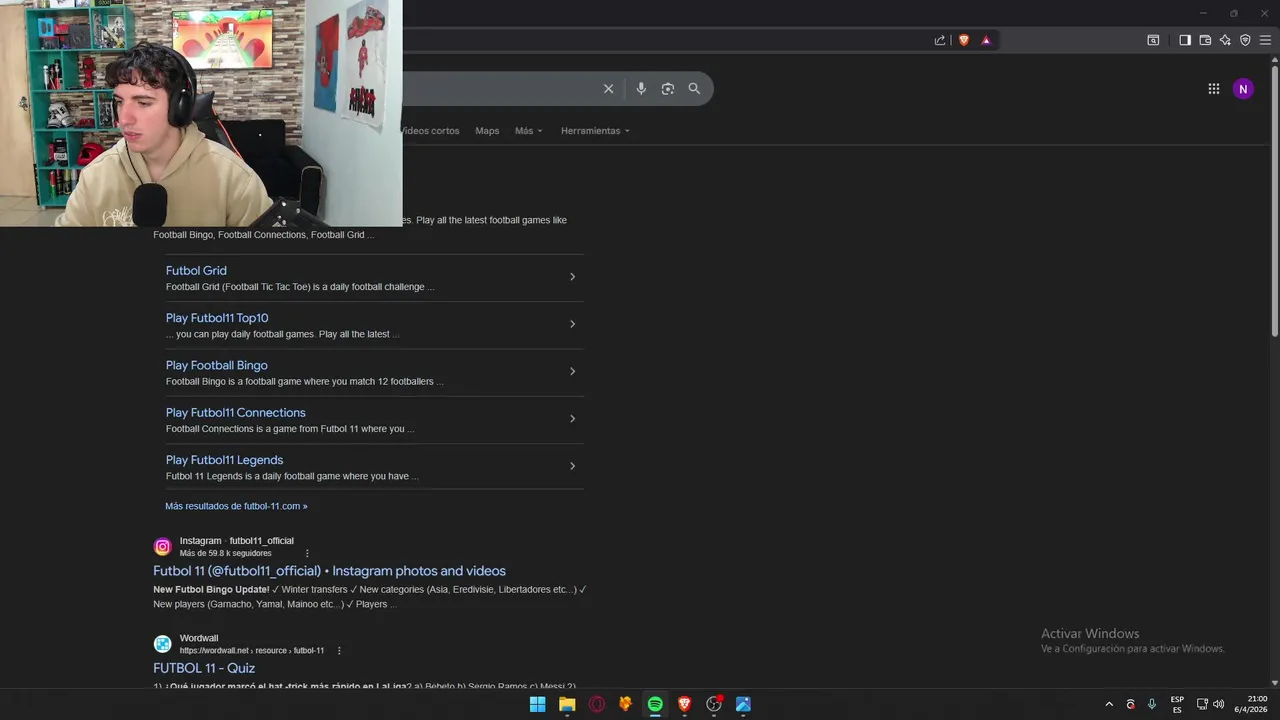Click the Wordwall result logo
1280x720 pixels.
point(162,644)
